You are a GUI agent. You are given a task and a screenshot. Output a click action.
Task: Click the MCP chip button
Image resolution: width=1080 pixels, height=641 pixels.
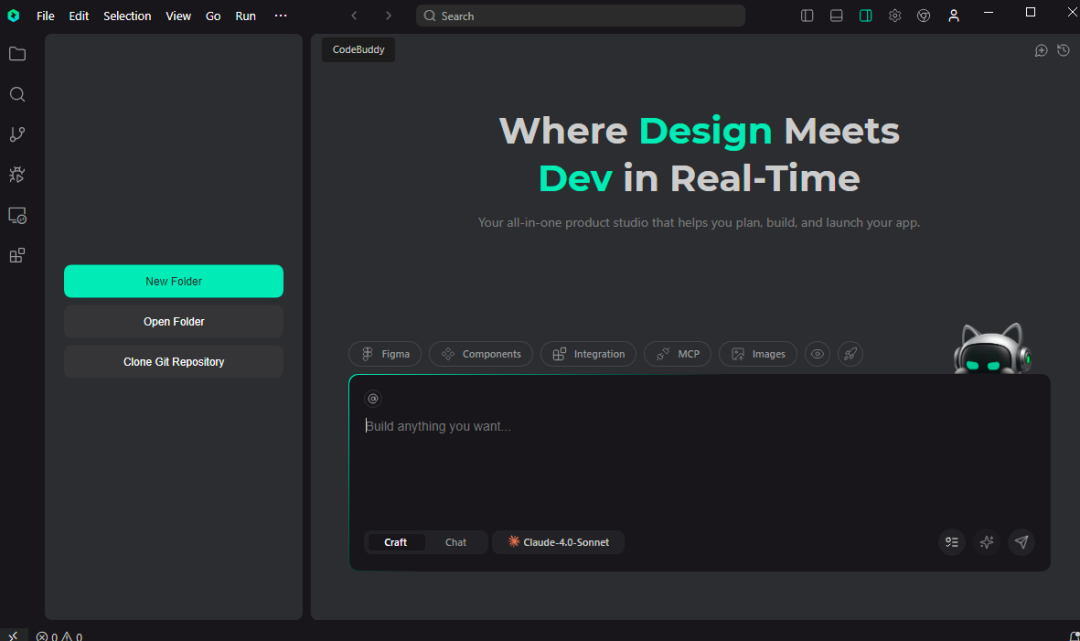(678, 354)
